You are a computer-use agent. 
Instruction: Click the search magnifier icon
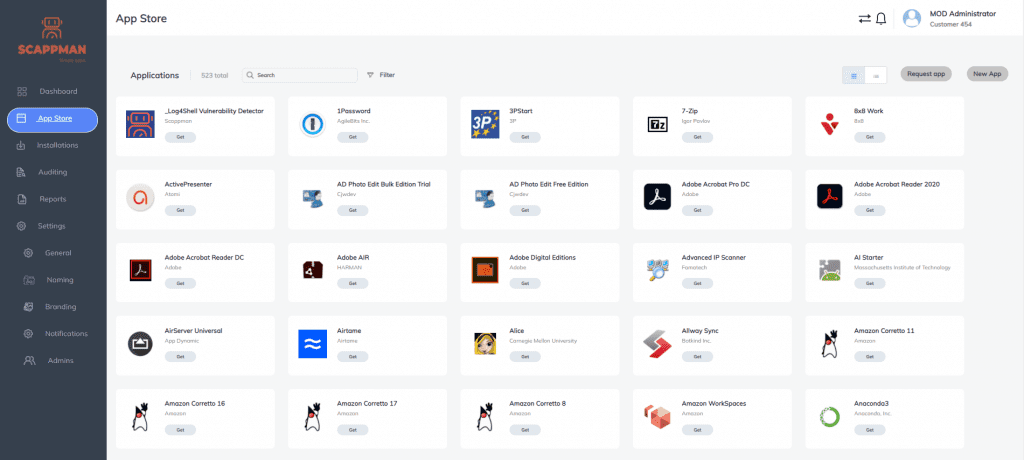tap(250, 75)
